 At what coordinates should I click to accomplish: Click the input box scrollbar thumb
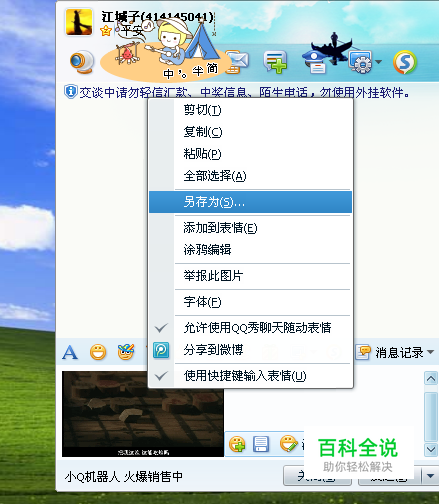[431, 417]
